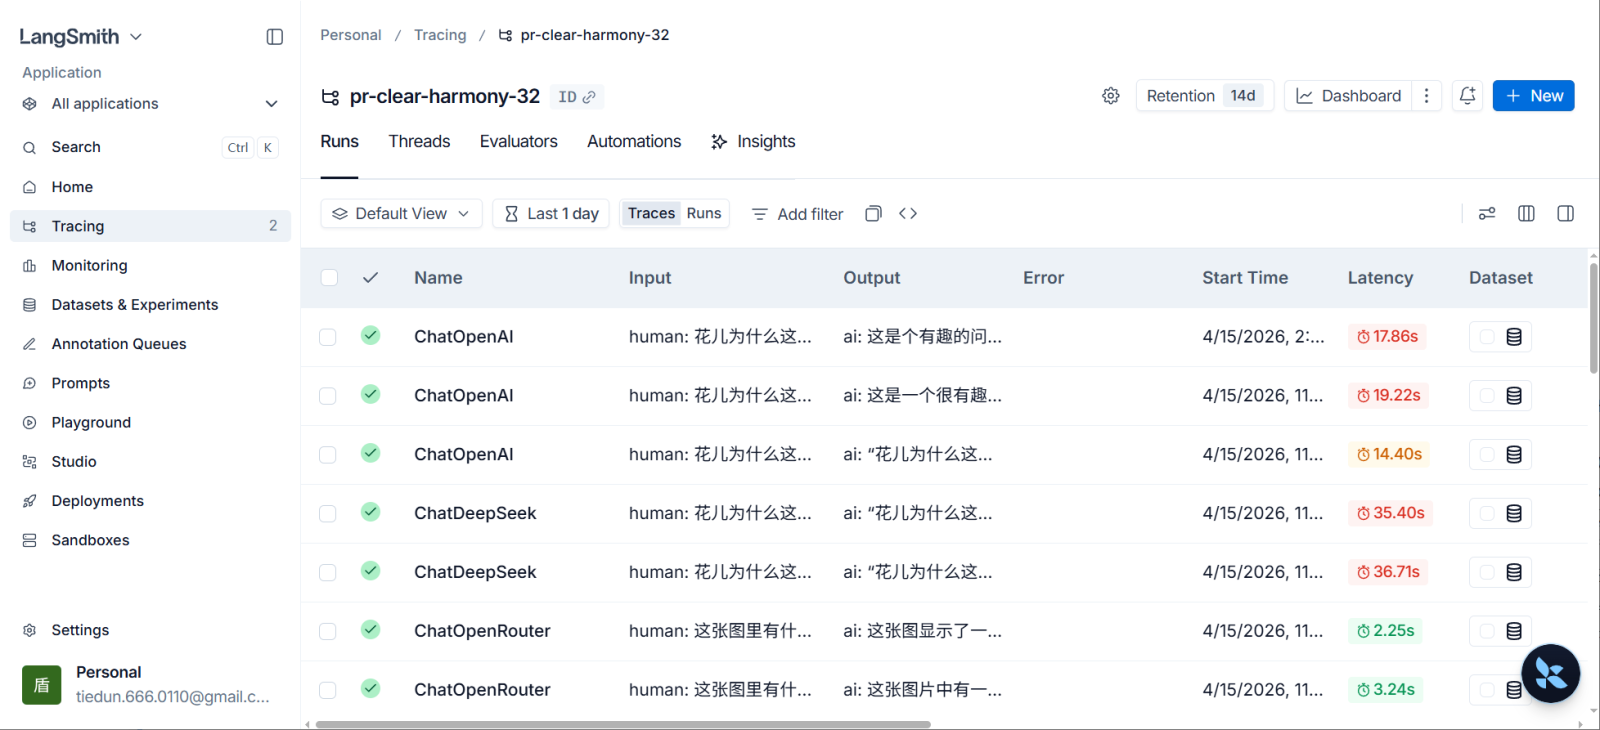Tick the ChatOpenRouter row with 2.25s latency

(327, 632)
